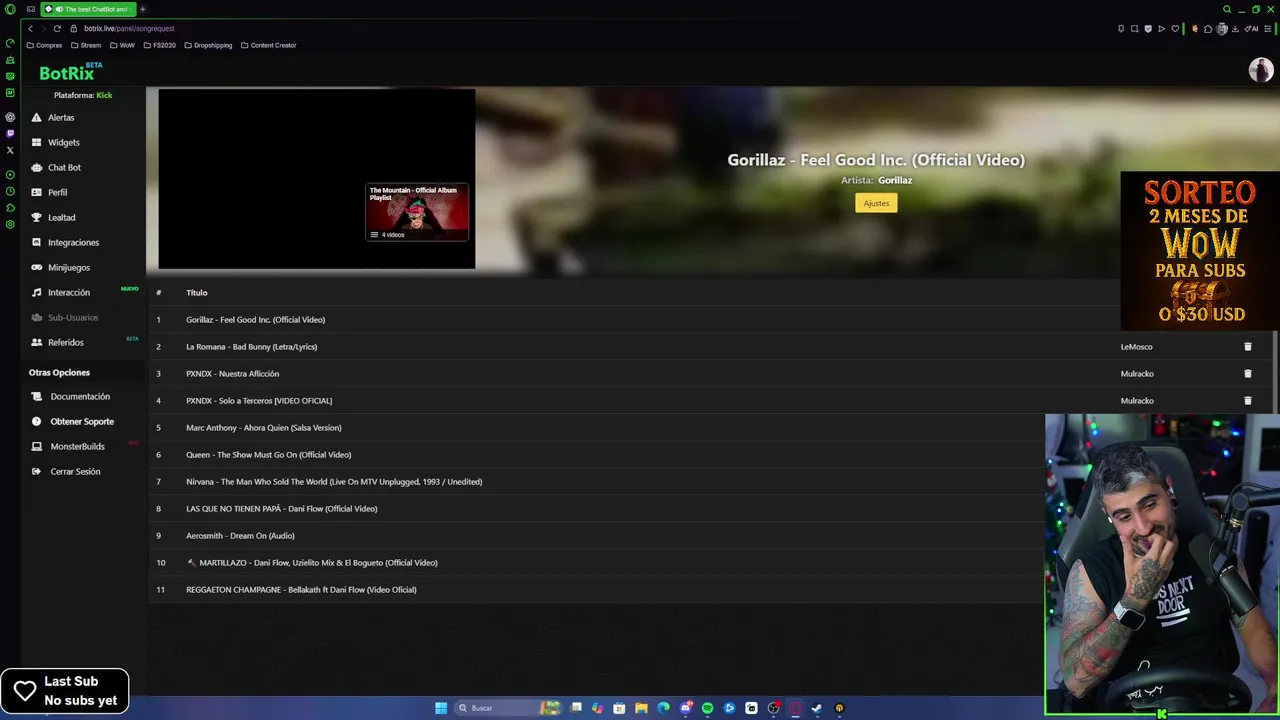This screenshot has width=1280, height=720.
Task: Select 'Aerosmith - Dream On (Audio)' row
Action: tap(598, 535)
